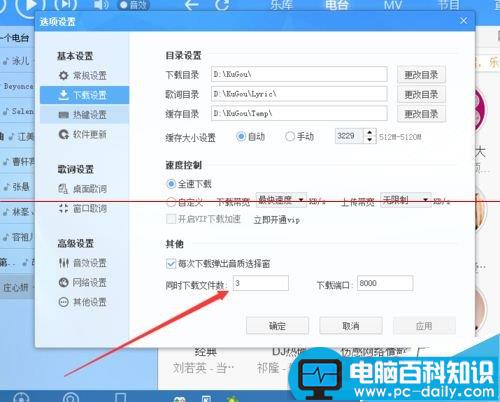Switch to 电台 tab
Viewport: 500px width, 402px height.
[337, 5]
